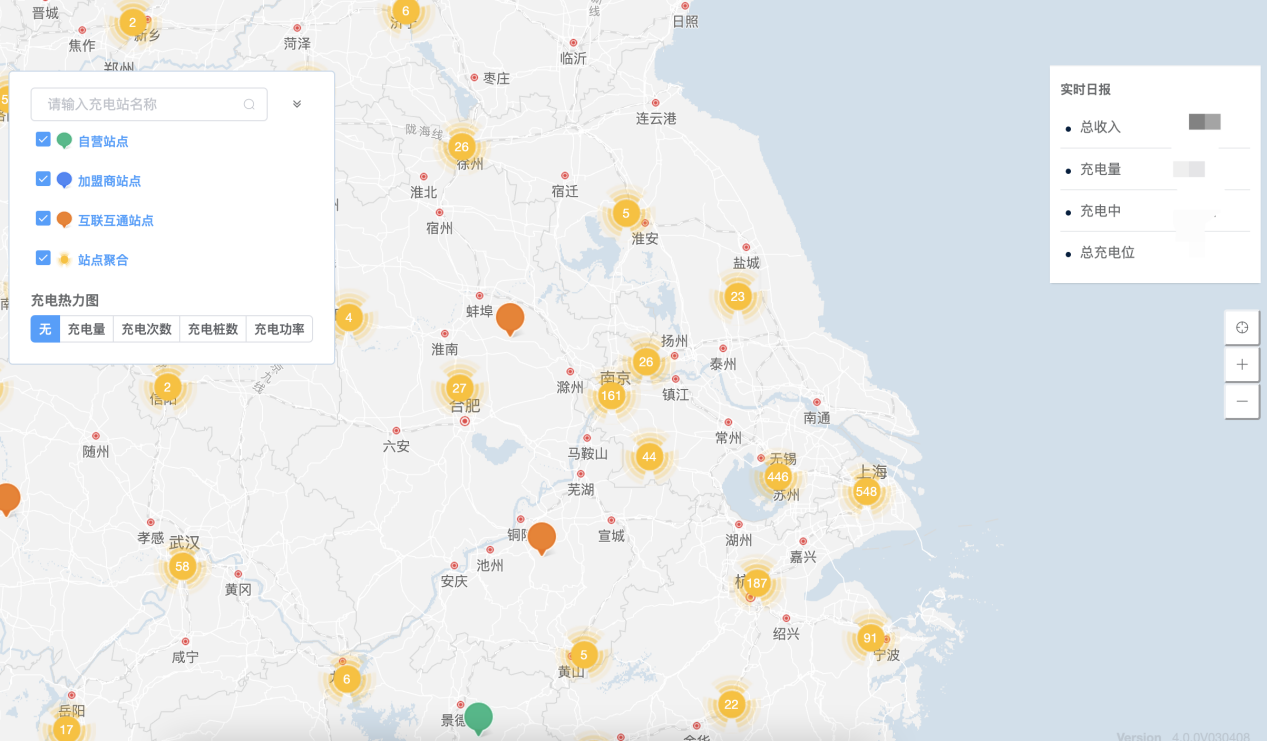Select the 充电次数 heatmap option

pyautogui.click(x=146, y=329)
